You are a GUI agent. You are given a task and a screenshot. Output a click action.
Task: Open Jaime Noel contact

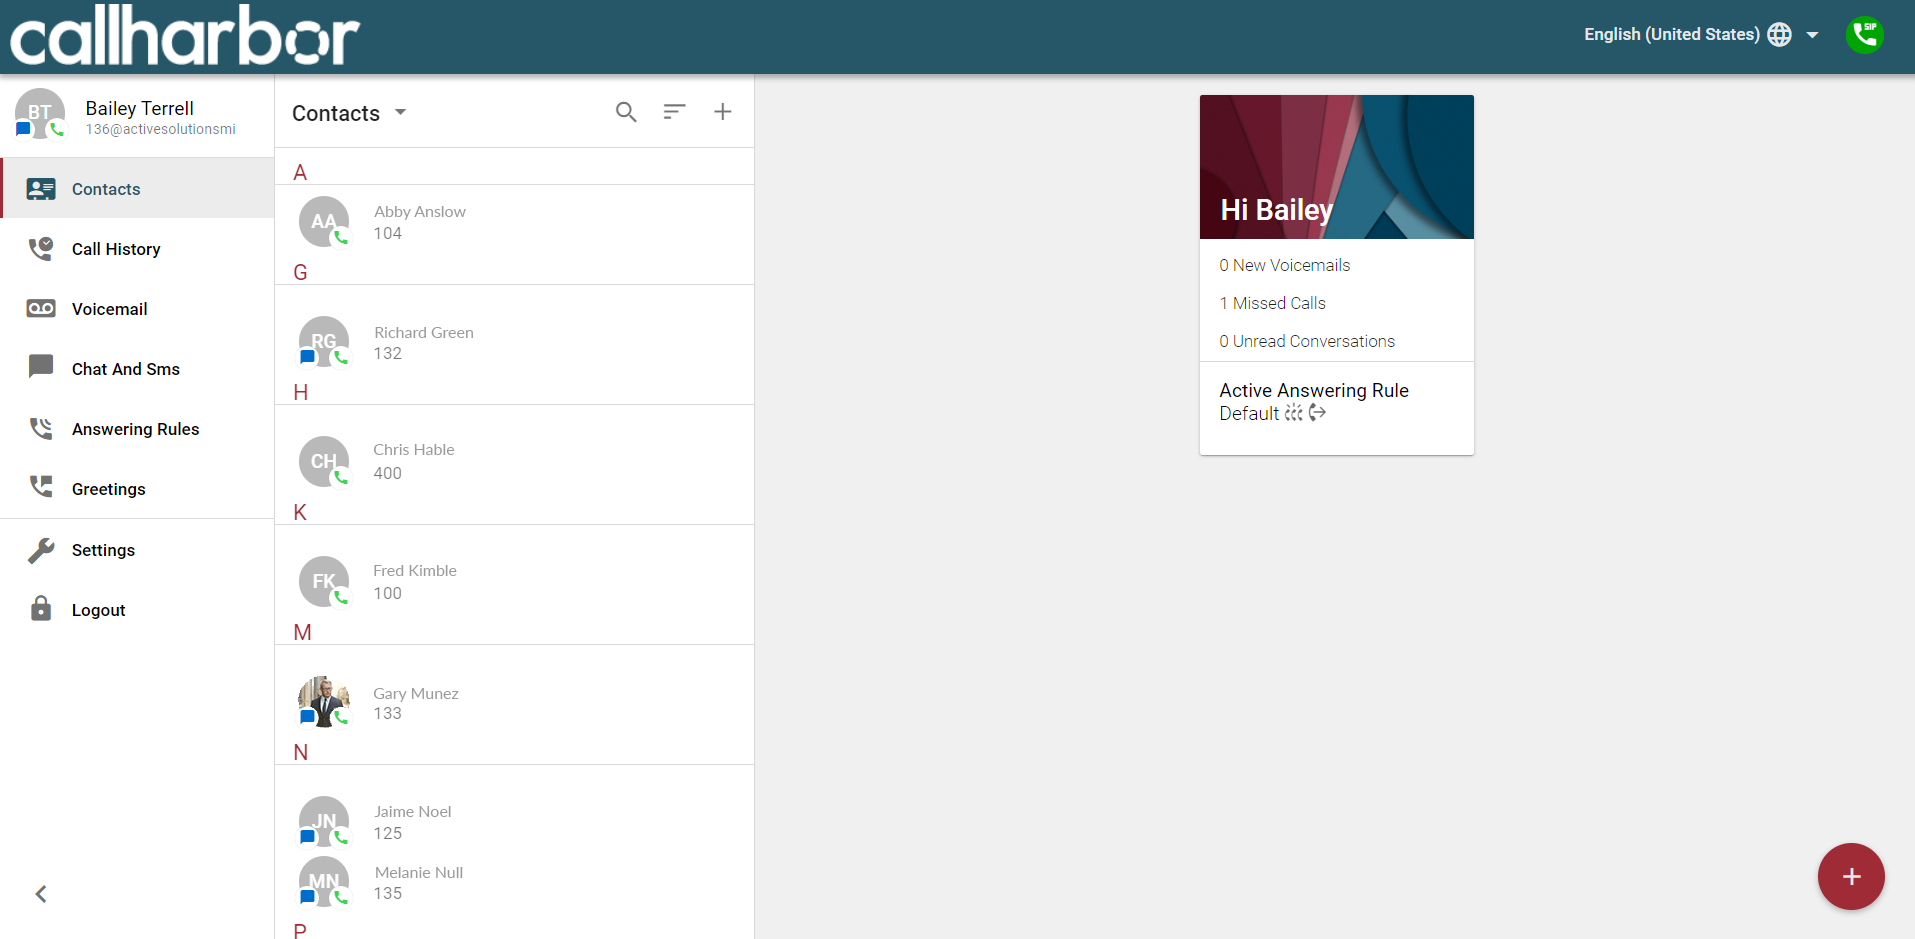514,822
